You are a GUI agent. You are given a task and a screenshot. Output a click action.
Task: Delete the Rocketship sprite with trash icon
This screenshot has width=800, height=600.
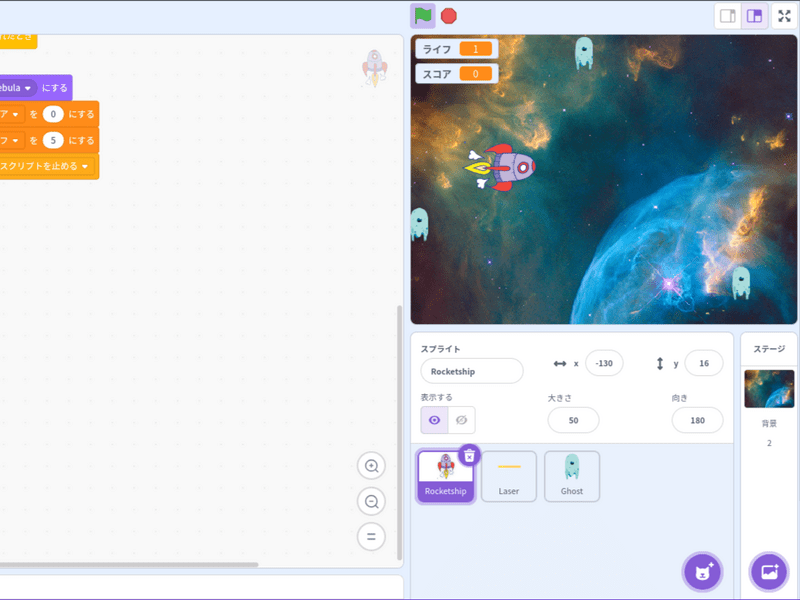coord(469,455)
